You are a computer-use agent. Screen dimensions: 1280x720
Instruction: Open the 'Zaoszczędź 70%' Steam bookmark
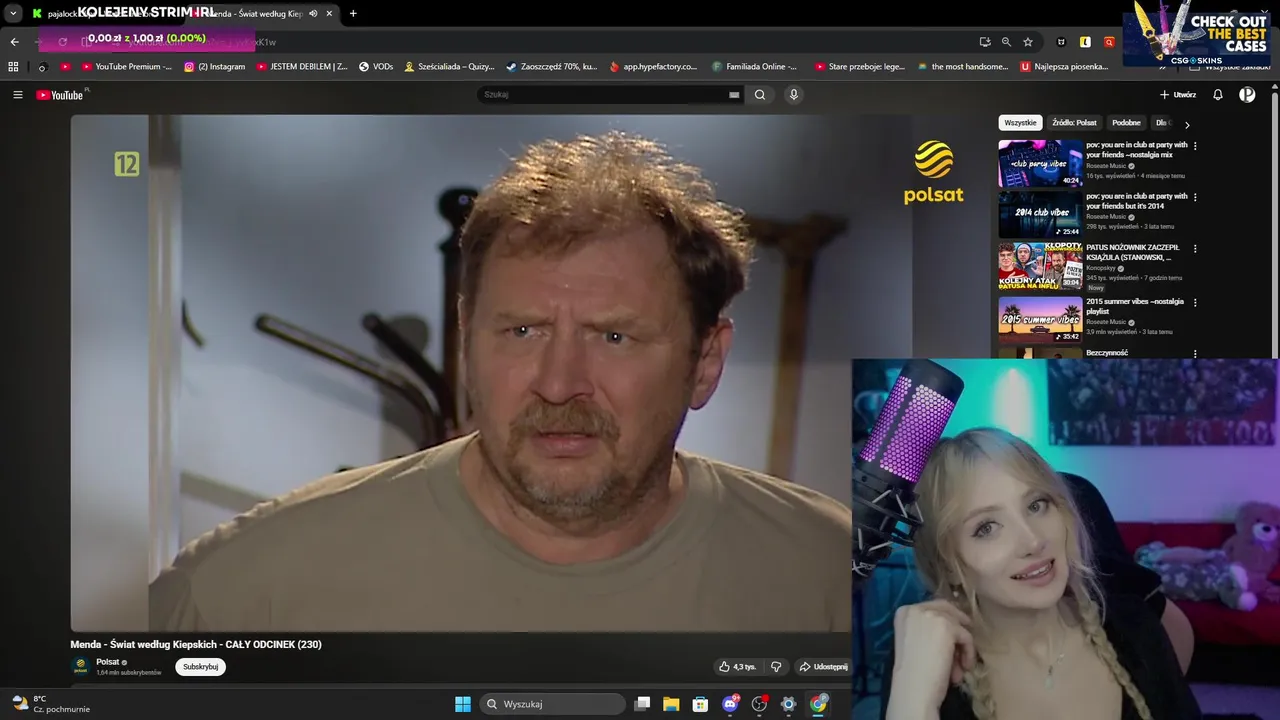(551, 67)
